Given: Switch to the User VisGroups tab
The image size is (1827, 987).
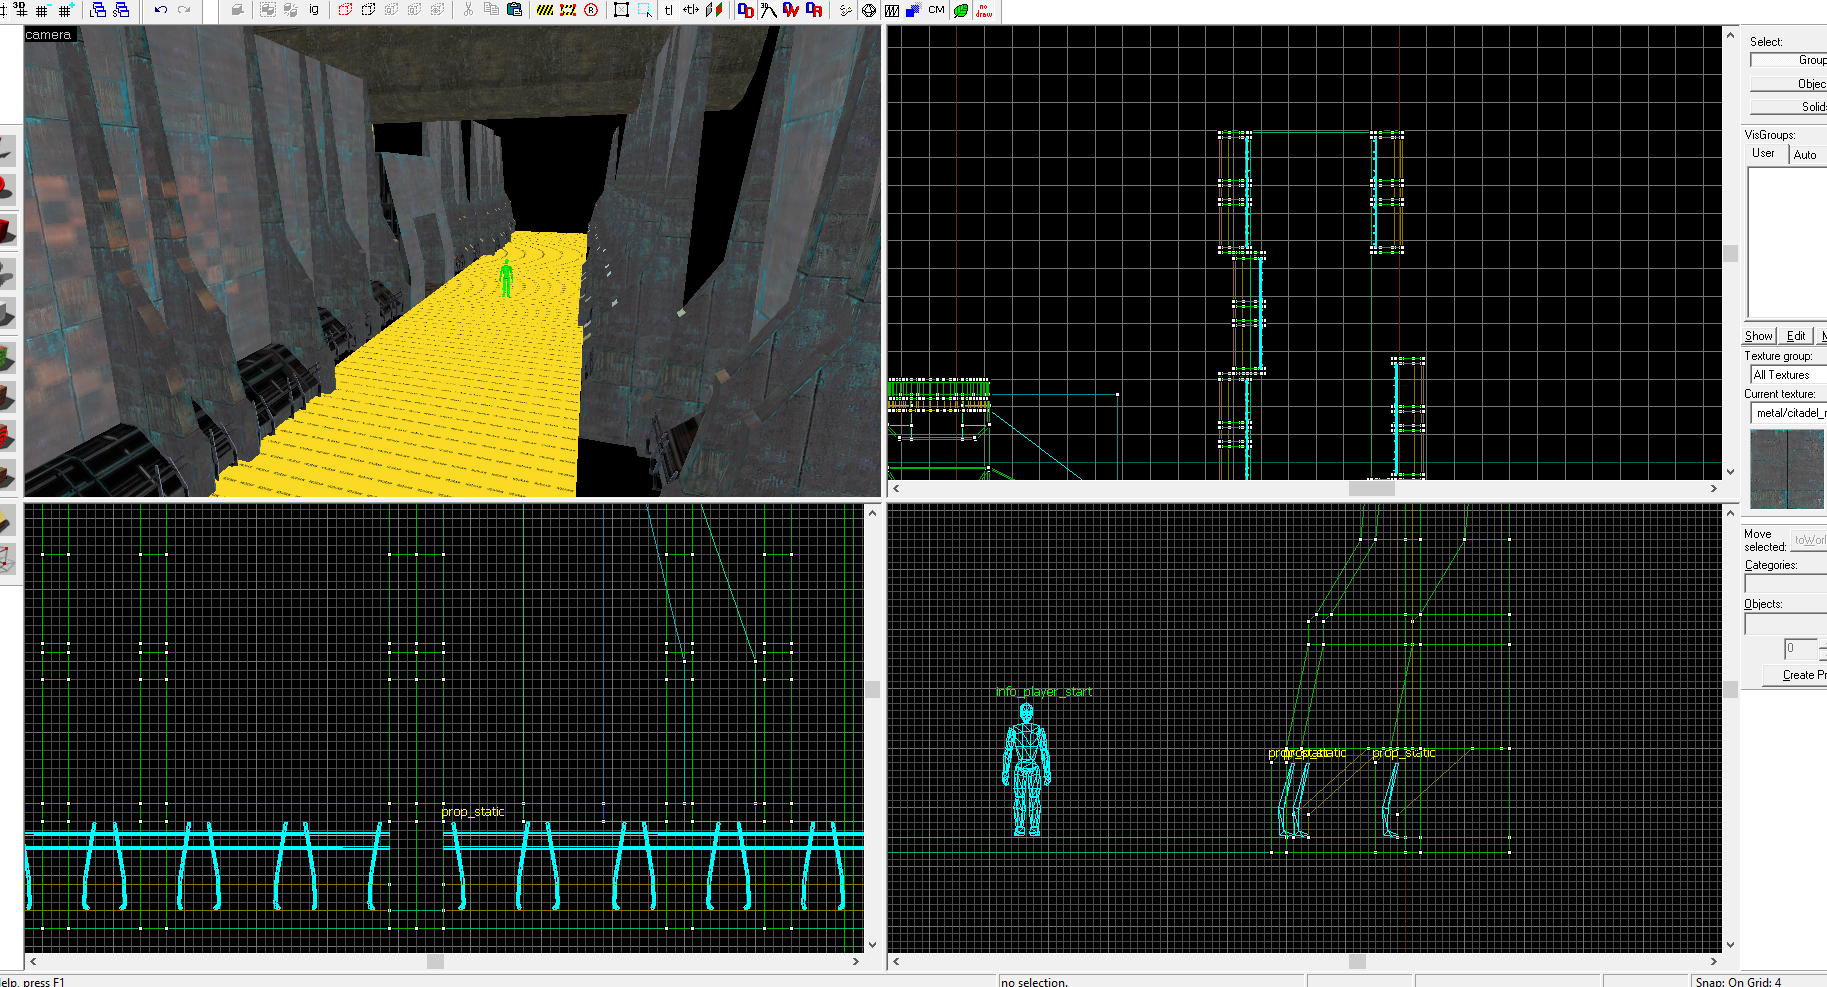Looking at the screenshot, I should [1764, 154].
